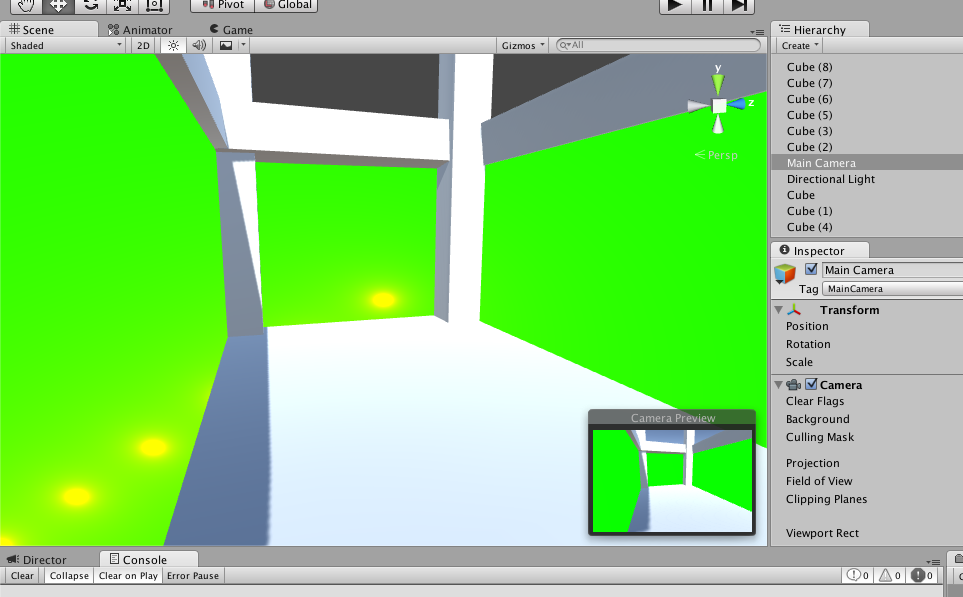Toggle Persp projection label

click(716, 155)
